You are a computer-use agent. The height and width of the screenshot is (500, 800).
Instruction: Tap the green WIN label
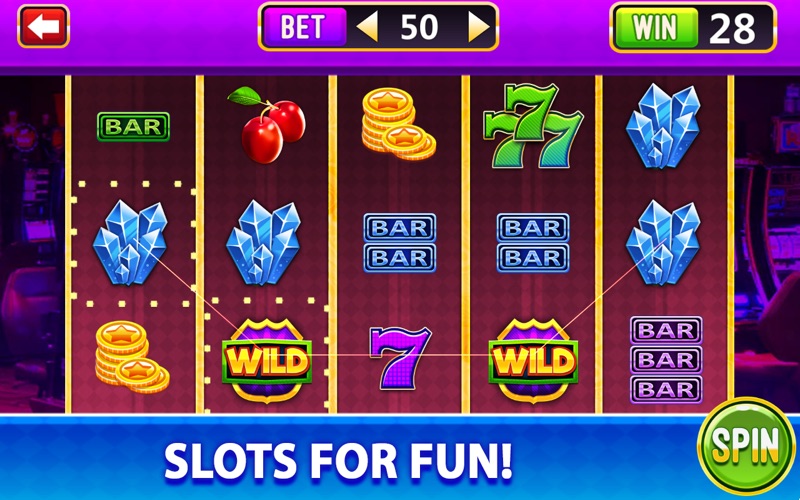pyautogui.click(x=656, y=27)
